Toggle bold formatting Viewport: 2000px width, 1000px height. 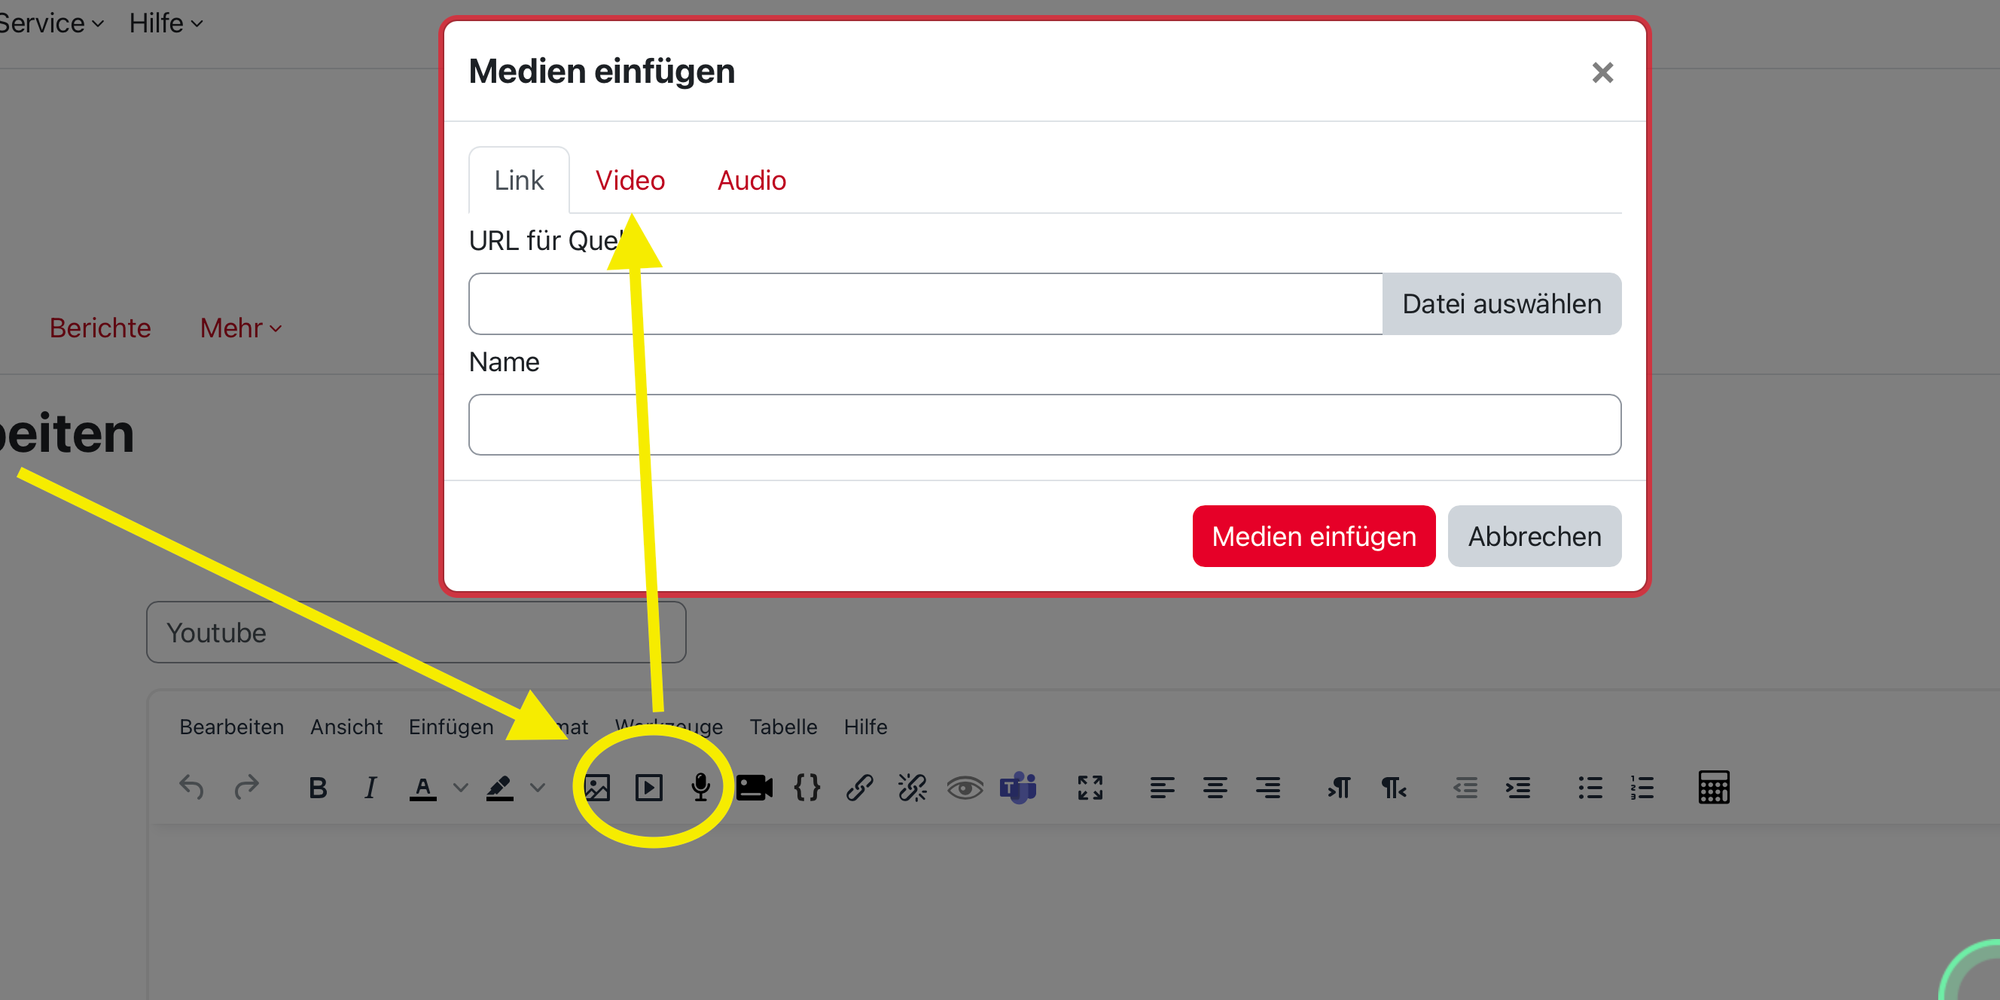tap(318, 788)
